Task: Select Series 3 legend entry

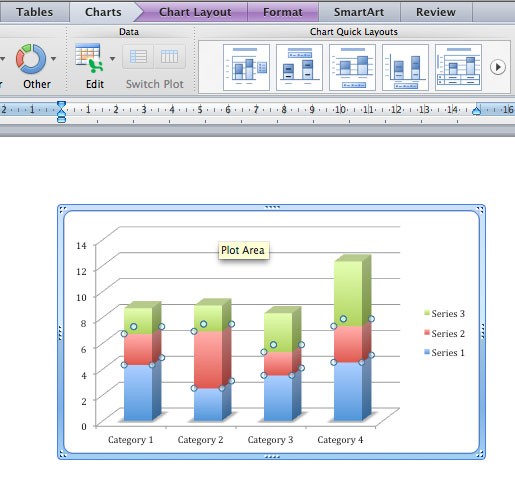Action: pos(444,313)
